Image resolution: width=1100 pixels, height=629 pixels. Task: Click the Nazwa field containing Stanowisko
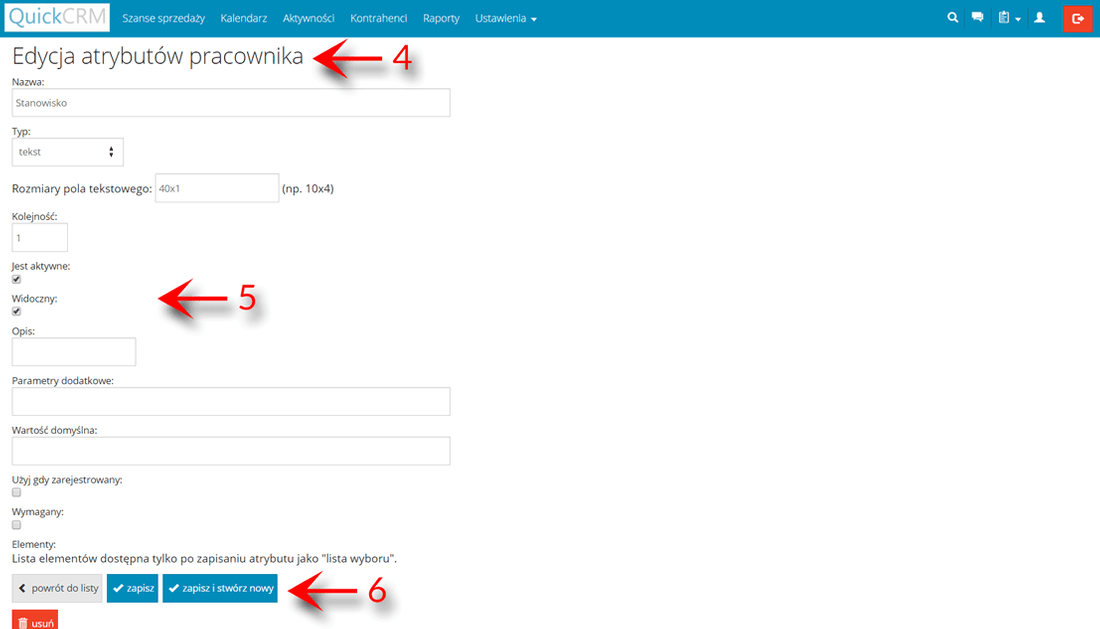pos(230,102)
